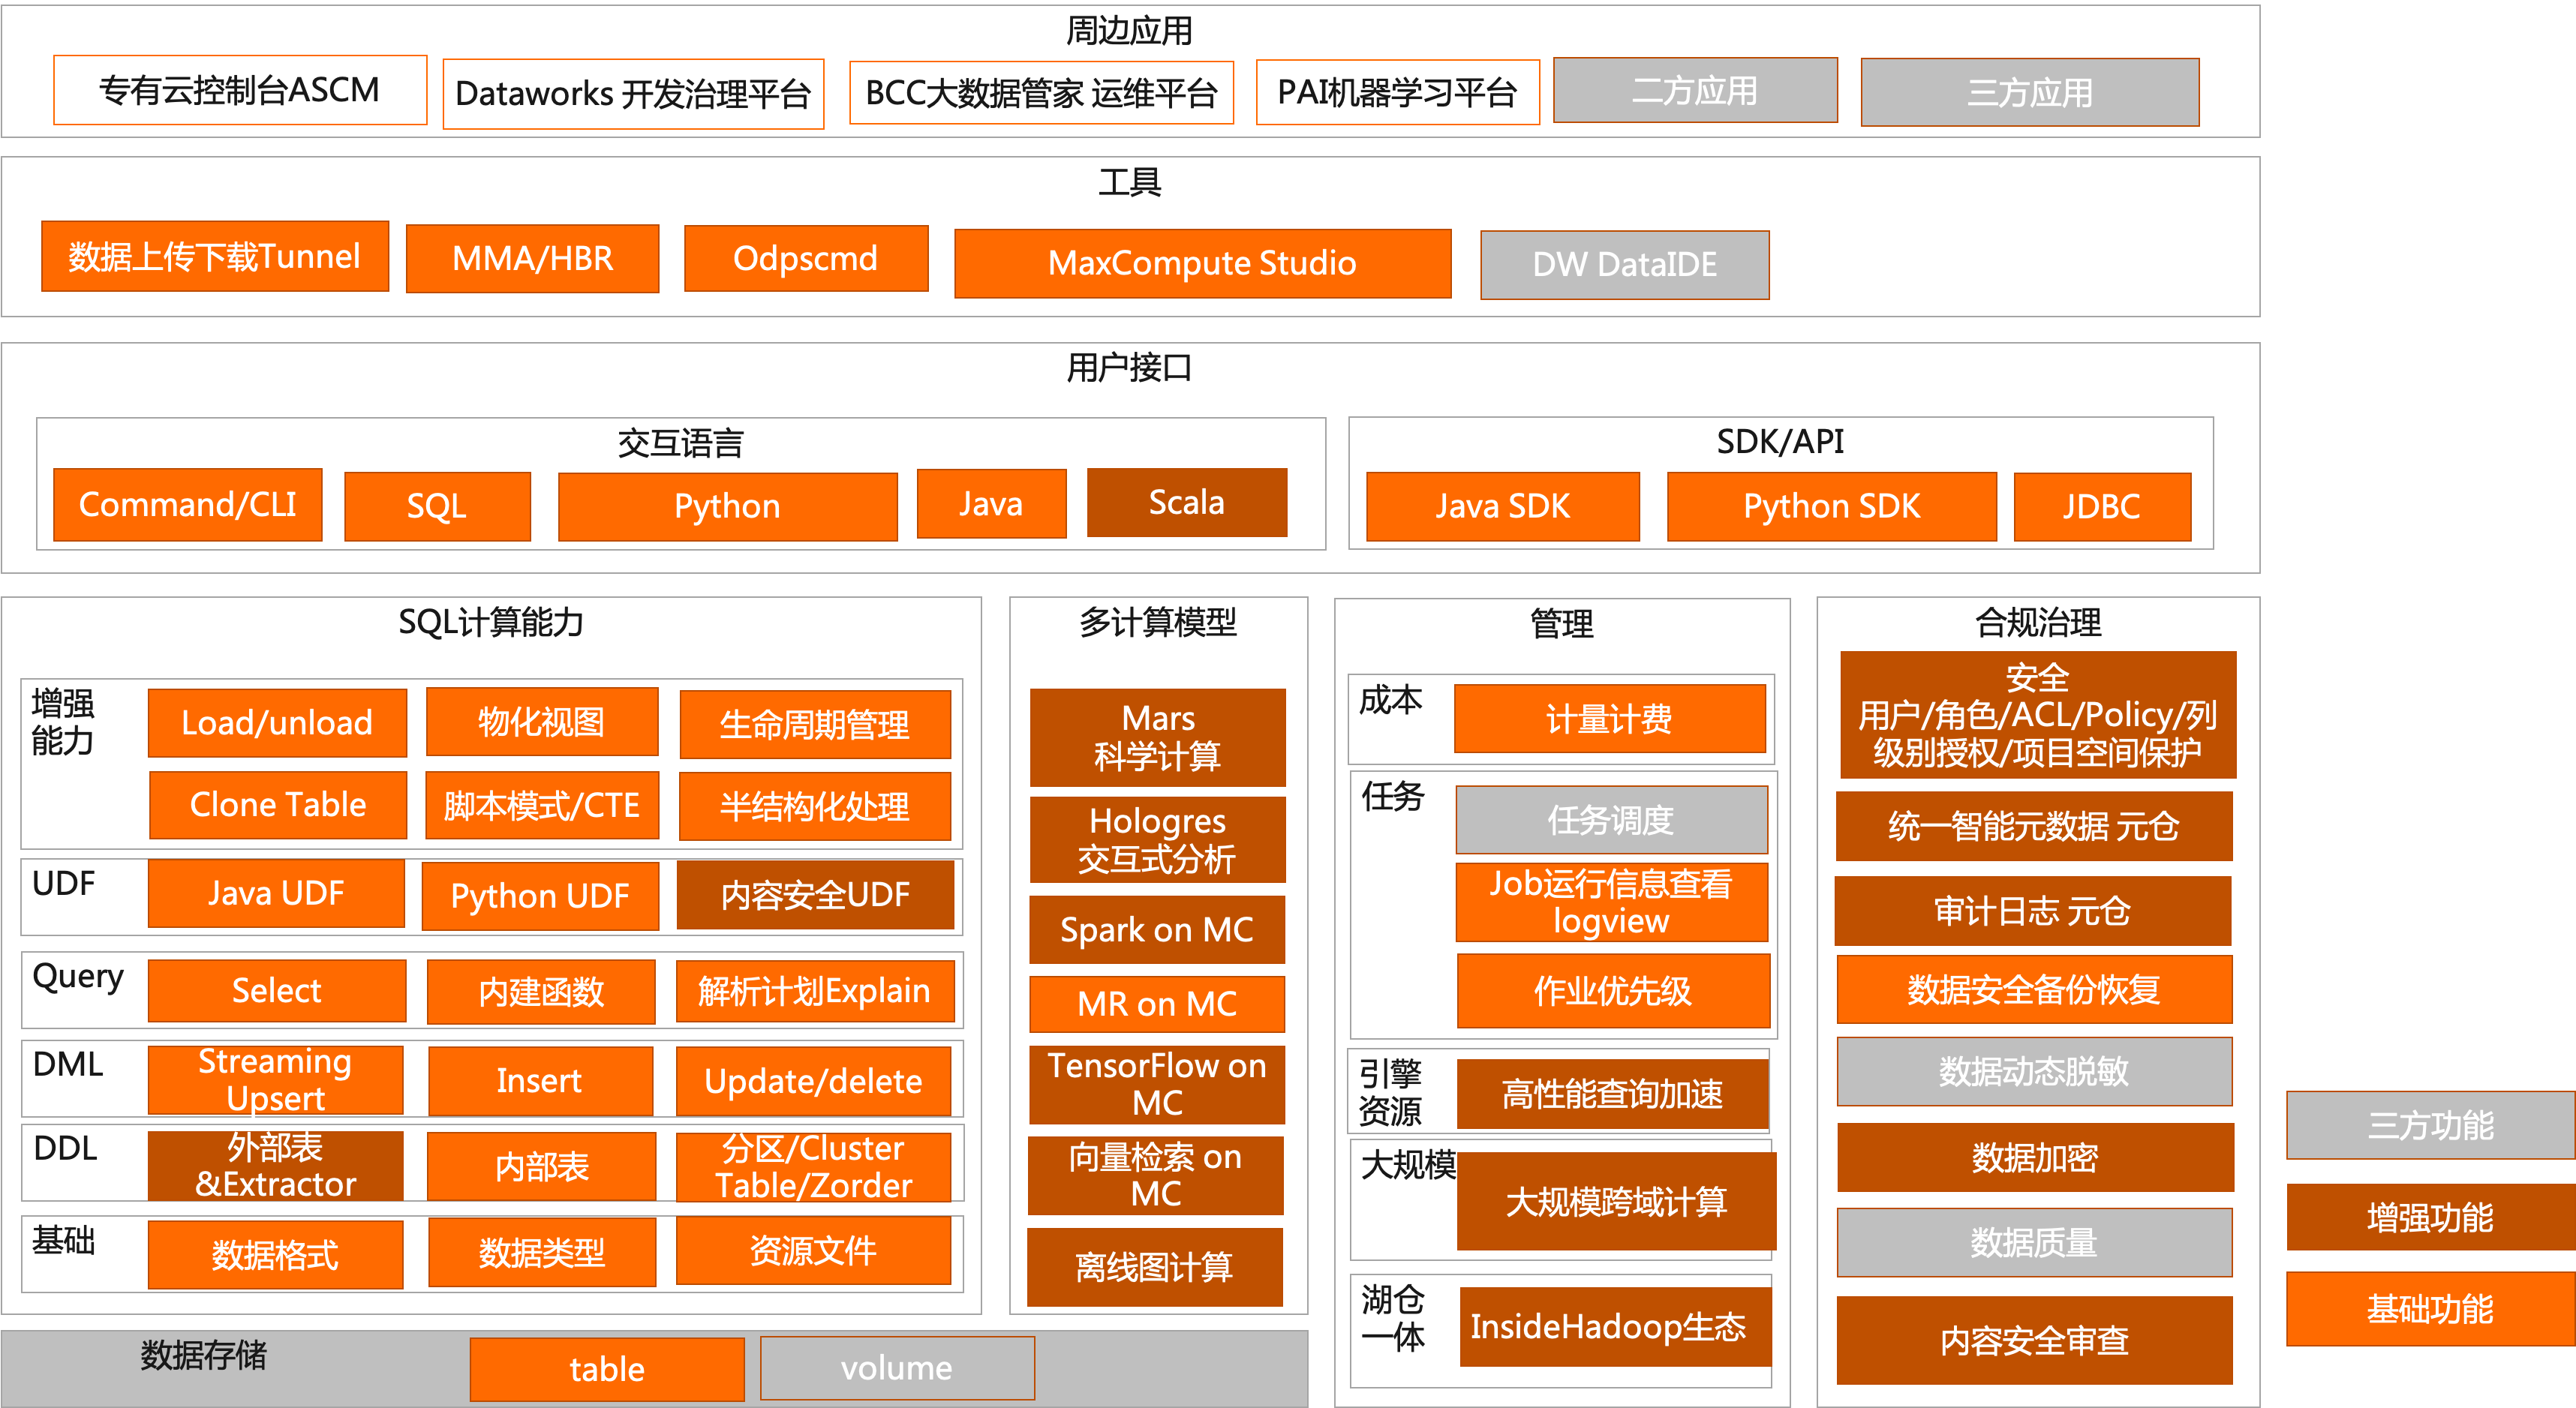Select the Select query box
This screenshot has width=2576, height=1408.
277,991
